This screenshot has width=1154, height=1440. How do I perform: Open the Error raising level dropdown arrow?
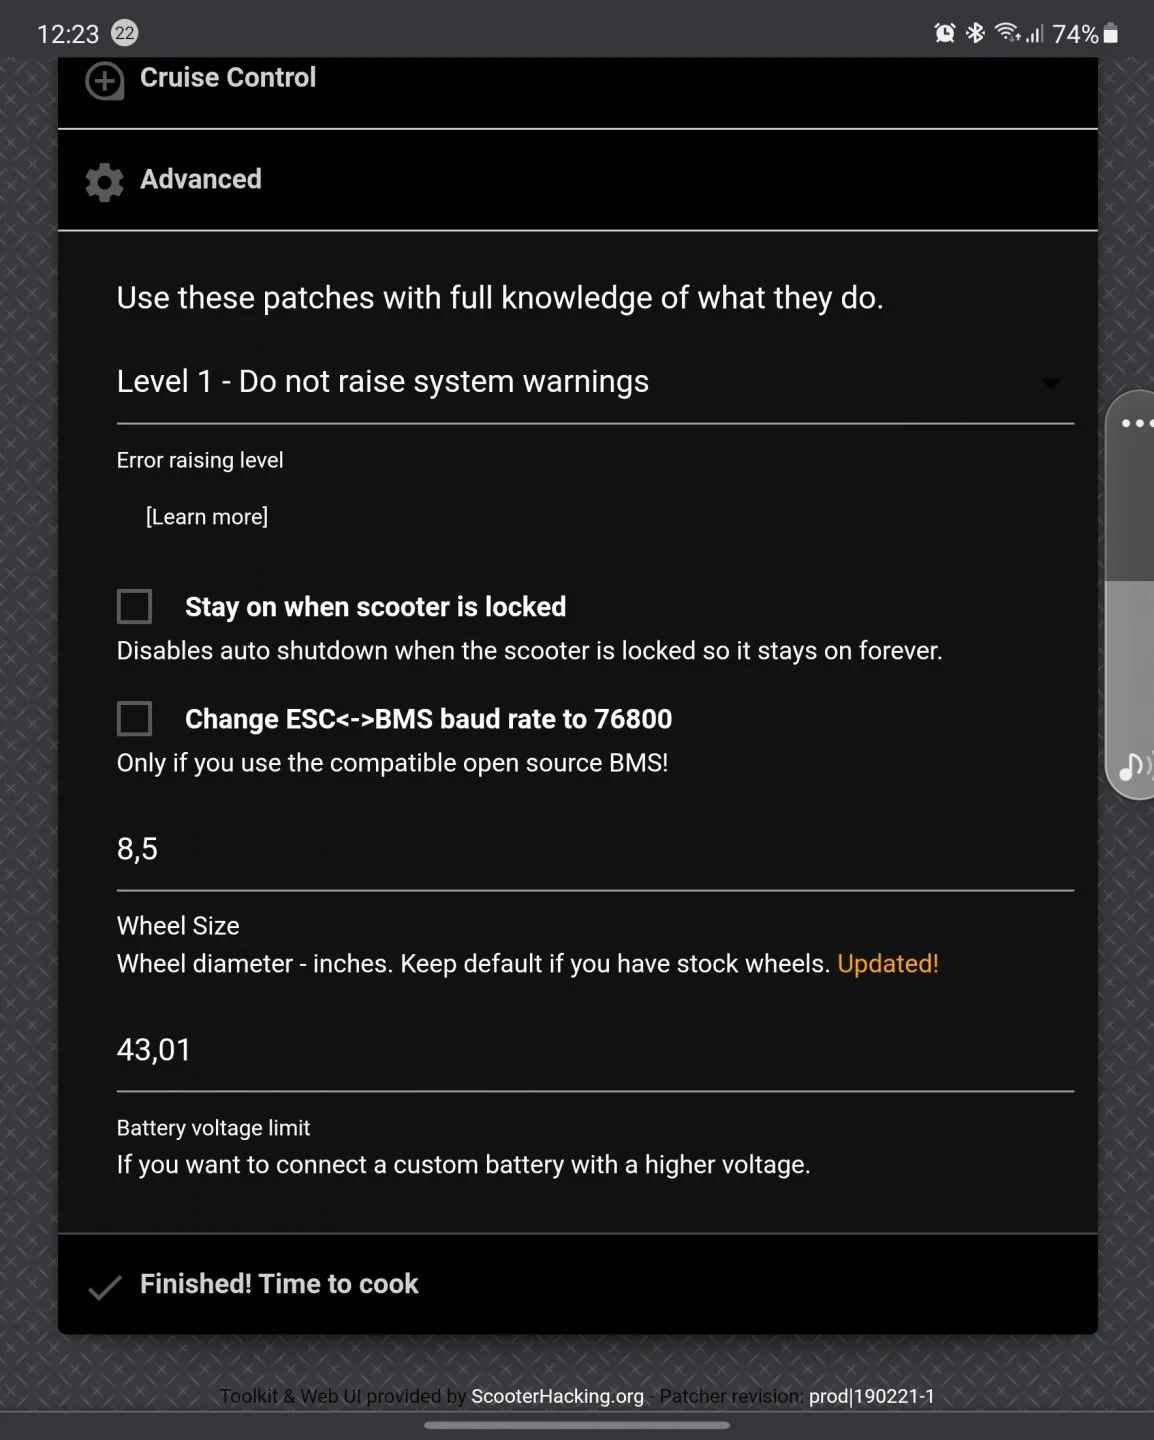pos(1050,383)
